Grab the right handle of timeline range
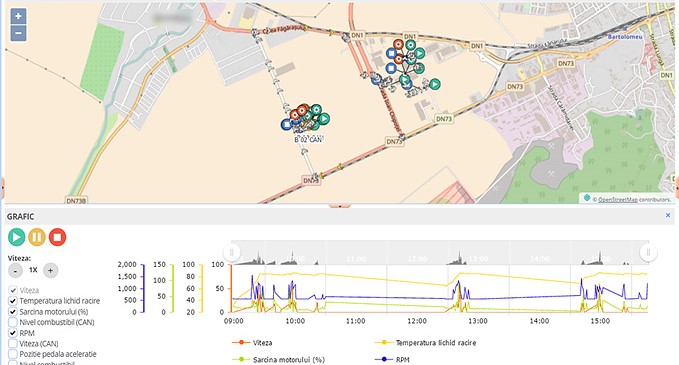Viewport: 679px width, 365px height. 648,252
